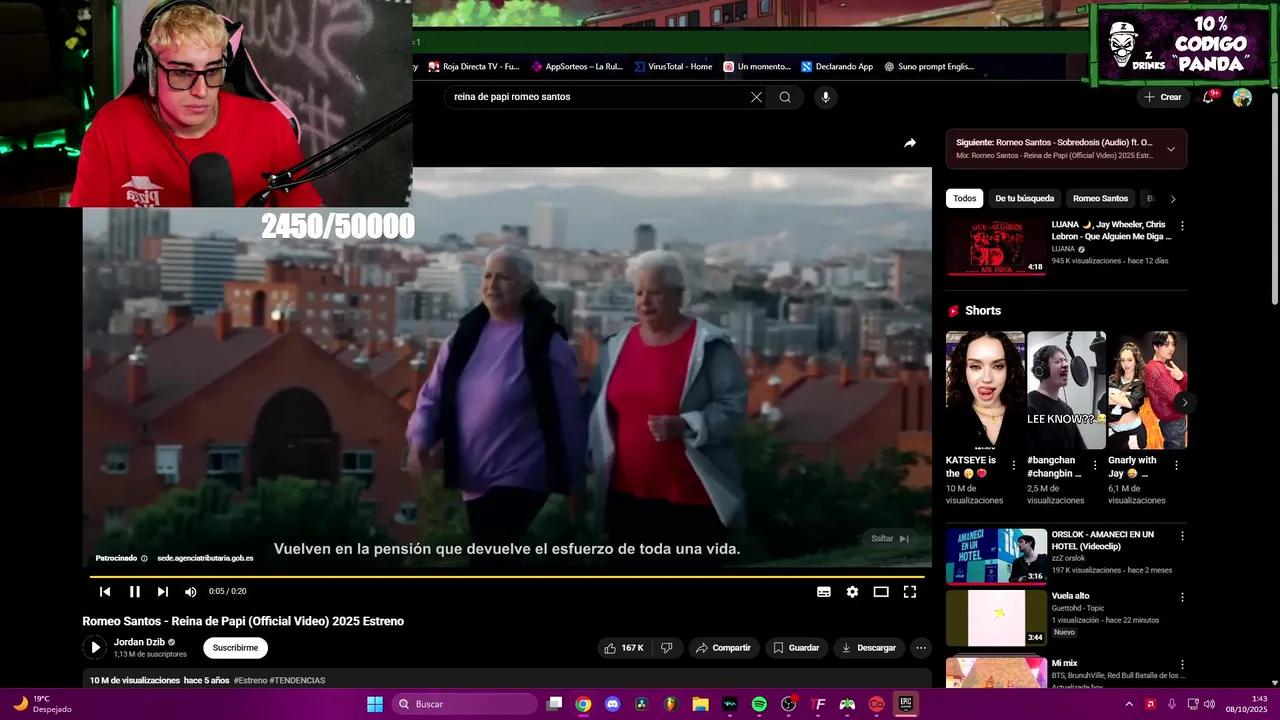Image resolution: width=1280 pixels, height=720 pixels.
Task: Open the Vuela alto video
Action: [x=996, y=618]
